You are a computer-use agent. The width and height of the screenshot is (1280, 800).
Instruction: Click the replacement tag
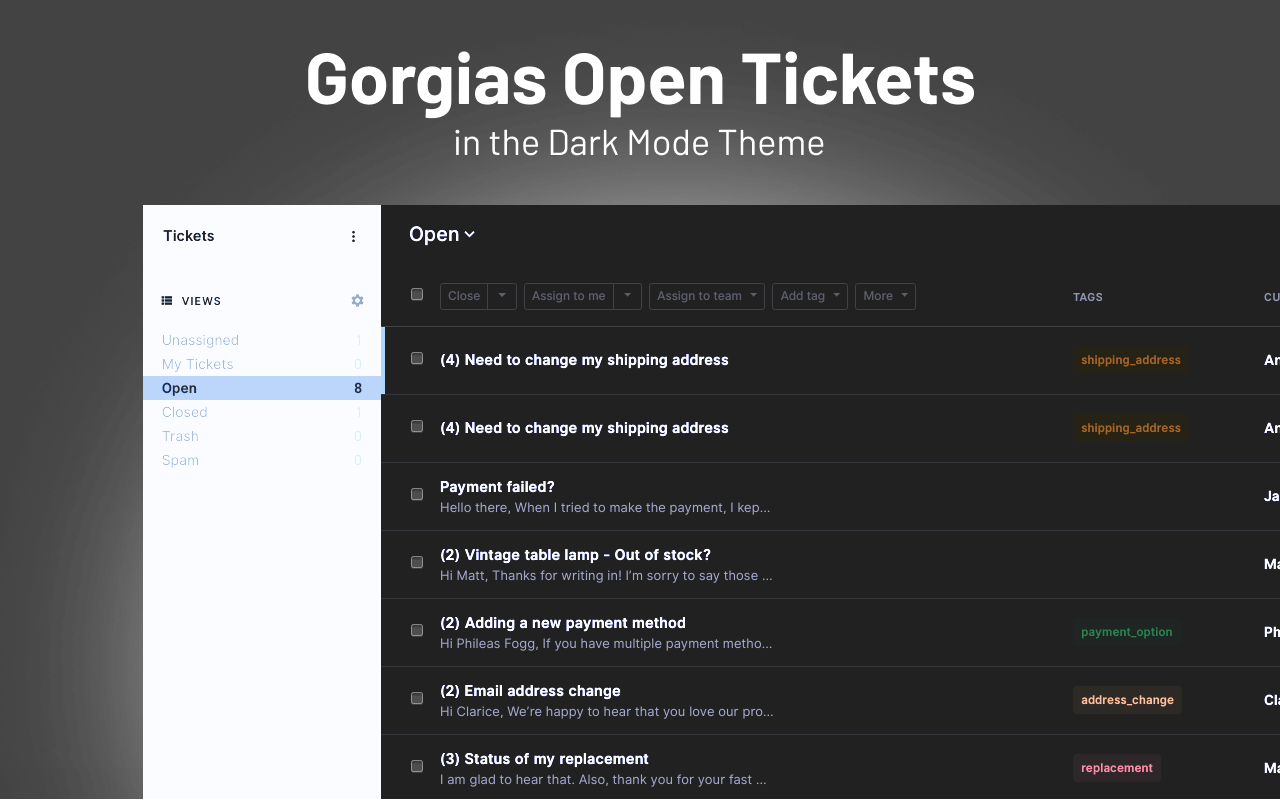coord(1116,767)
